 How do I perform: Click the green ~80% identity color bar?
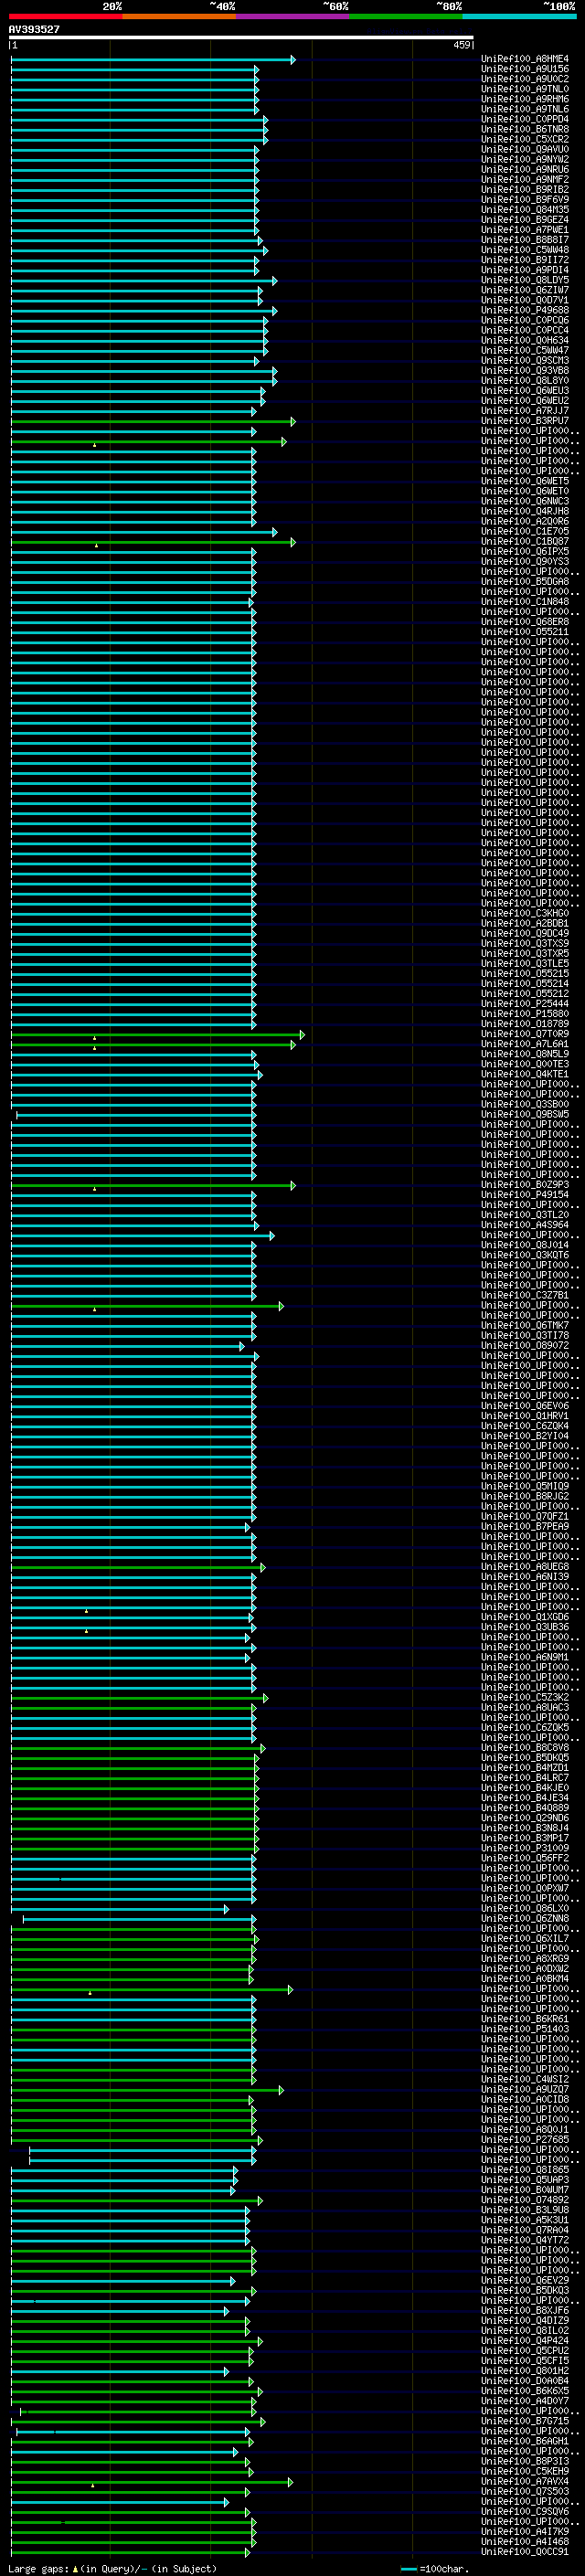406,16
